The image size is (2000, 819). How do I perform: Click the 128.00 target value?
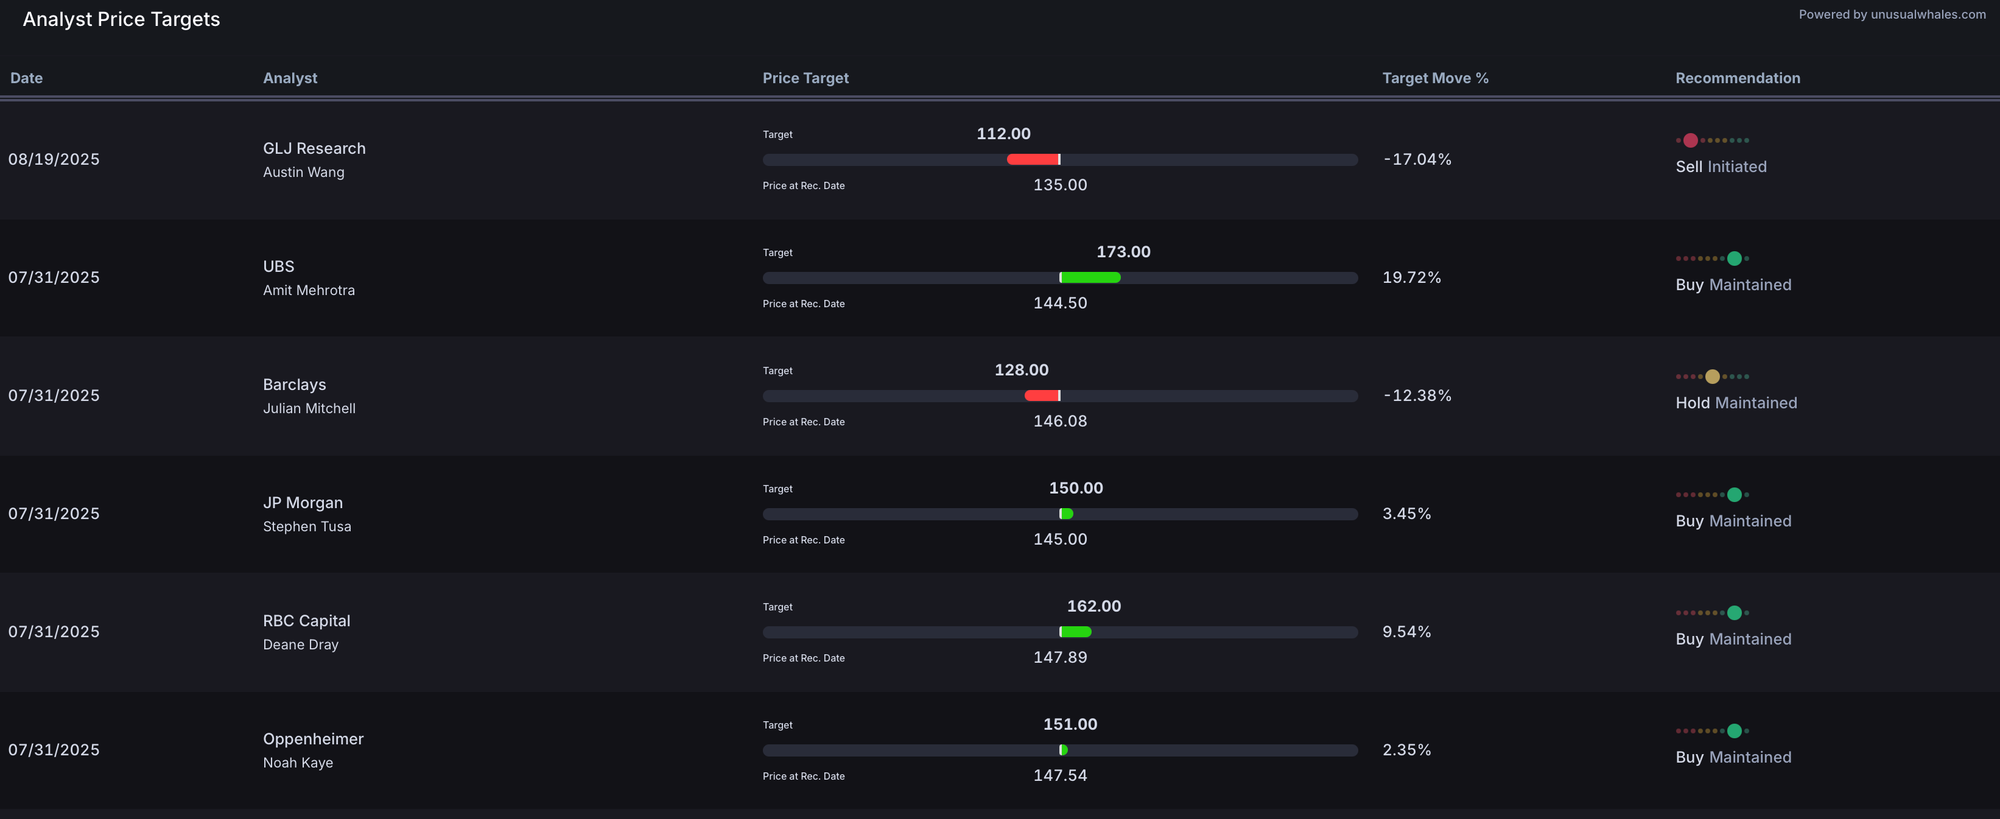tap(1021, 370)
